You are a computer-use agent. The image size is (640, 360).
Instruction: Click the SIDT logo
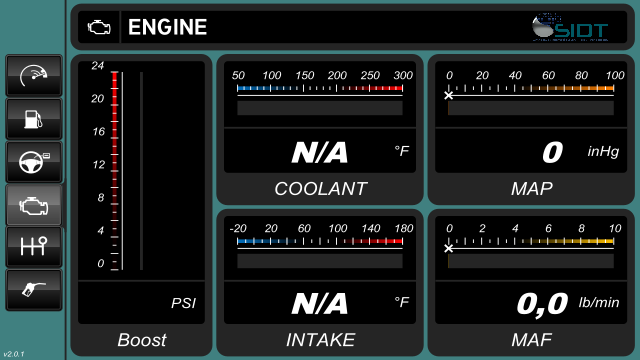570,27
